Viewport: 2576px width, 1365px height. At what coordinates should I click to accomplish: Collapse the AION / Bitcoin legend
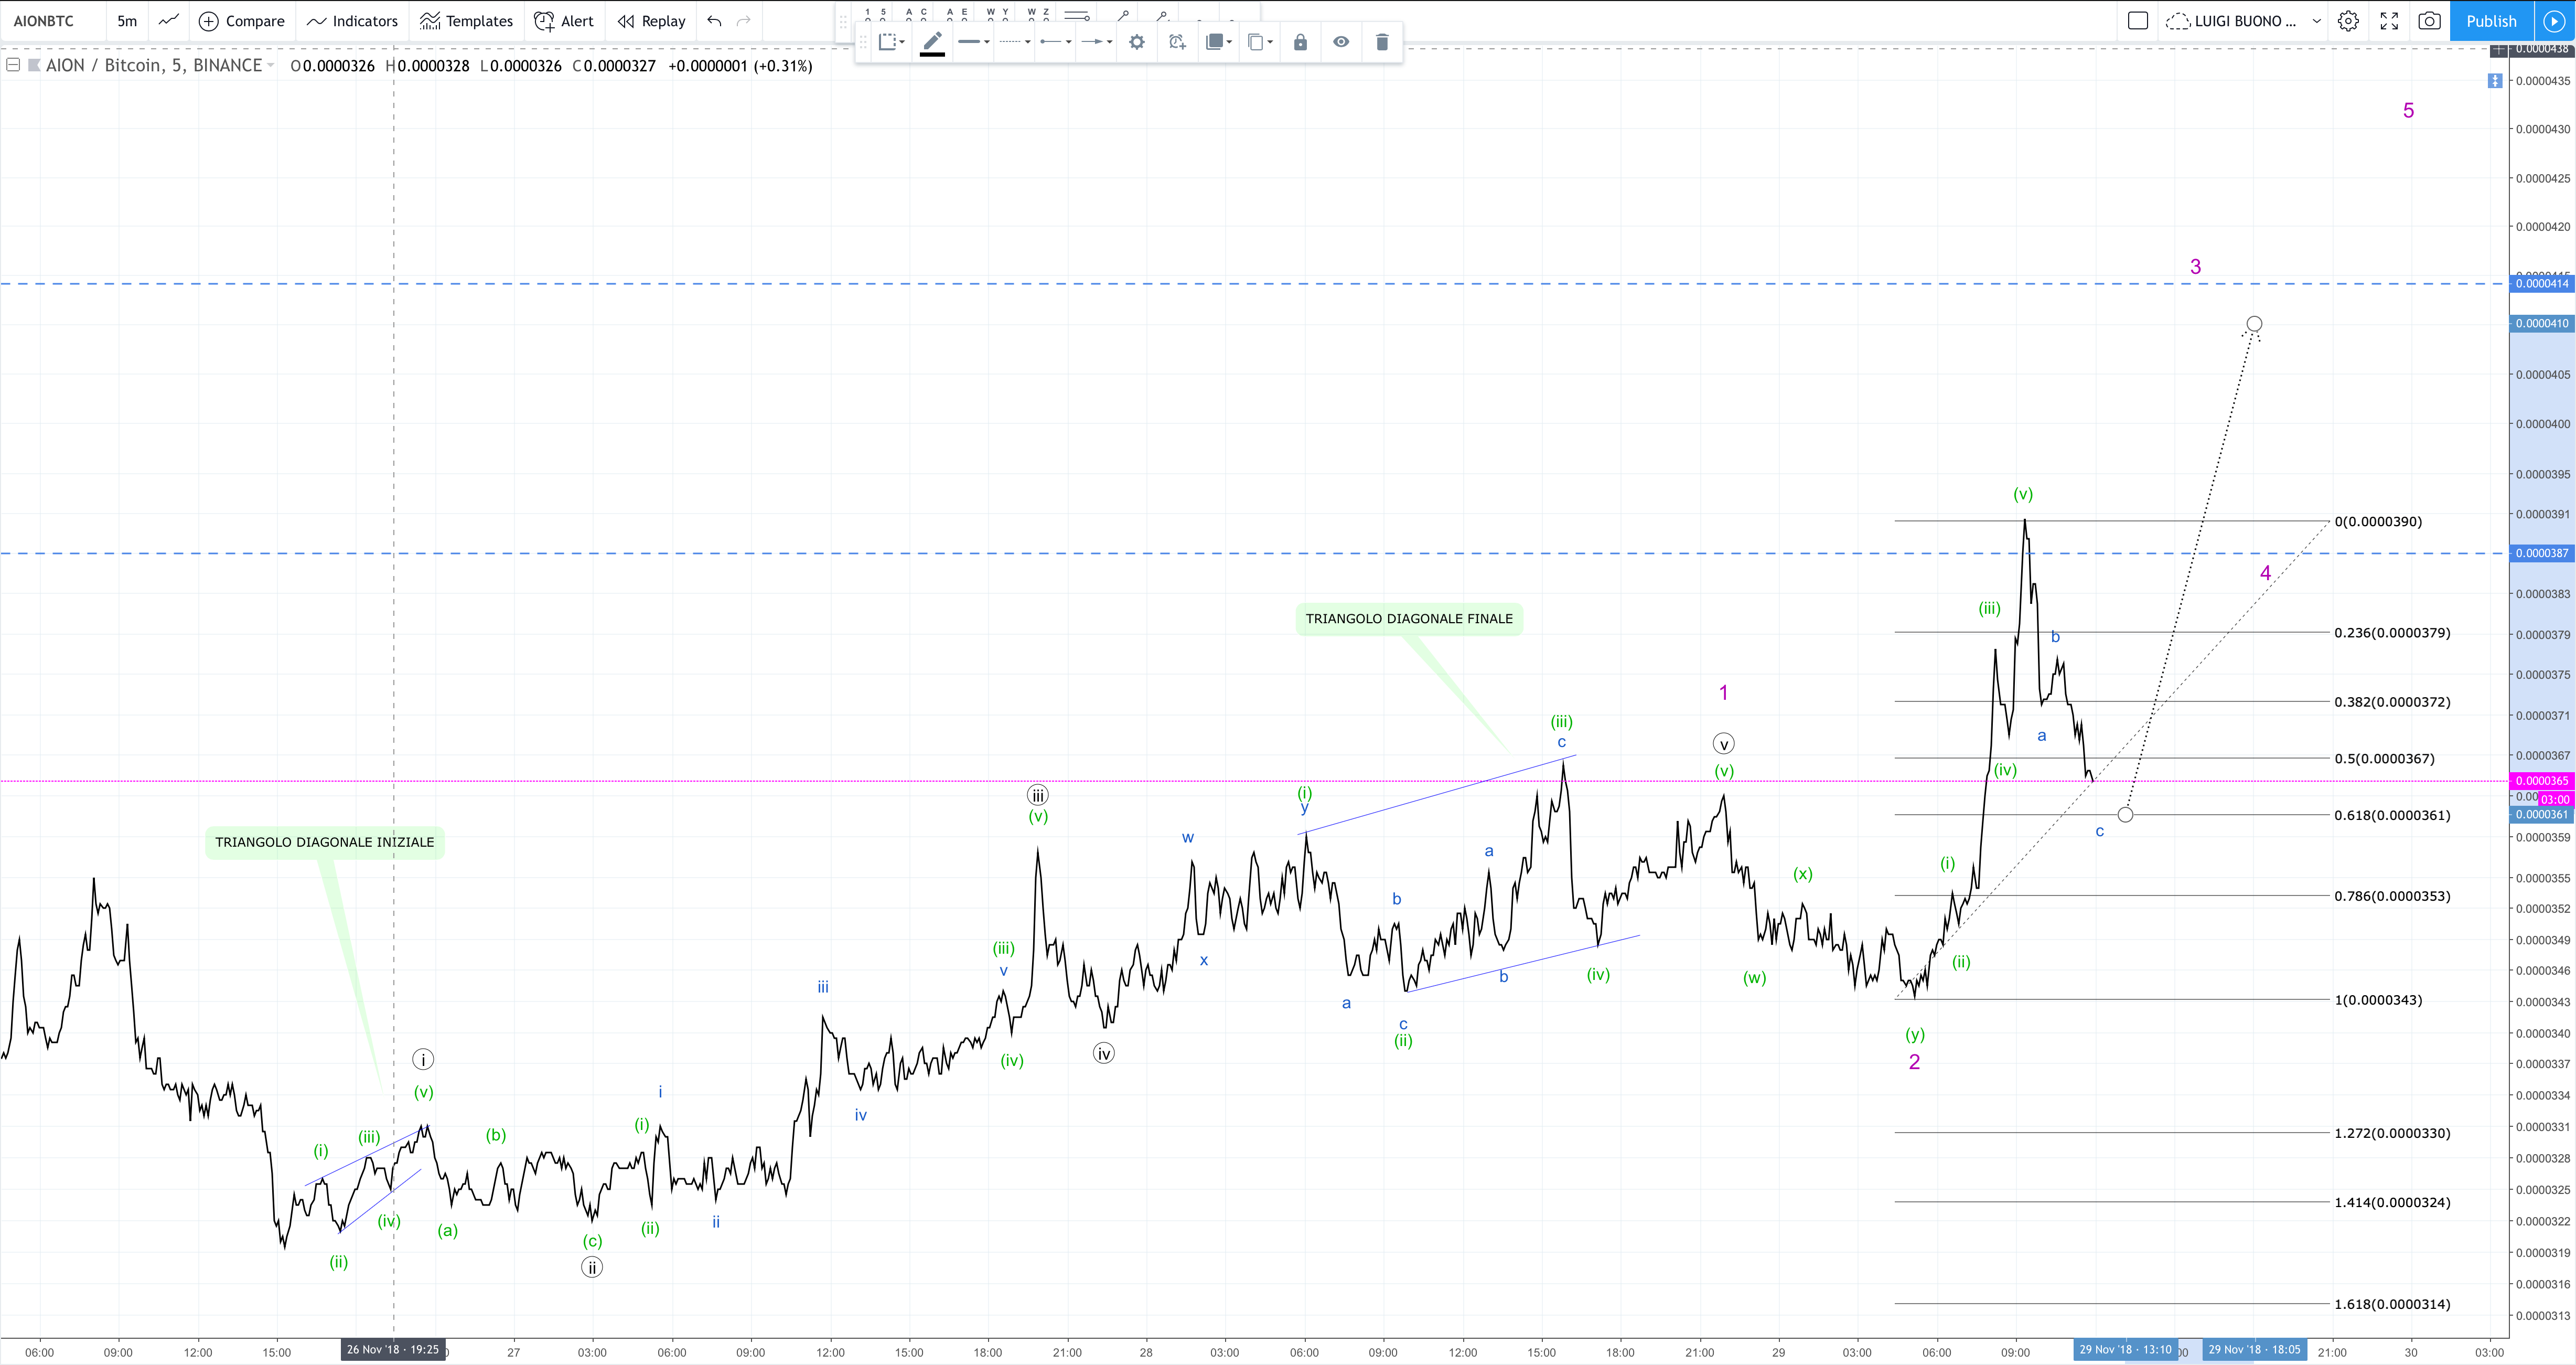click(x=14, y=65)
